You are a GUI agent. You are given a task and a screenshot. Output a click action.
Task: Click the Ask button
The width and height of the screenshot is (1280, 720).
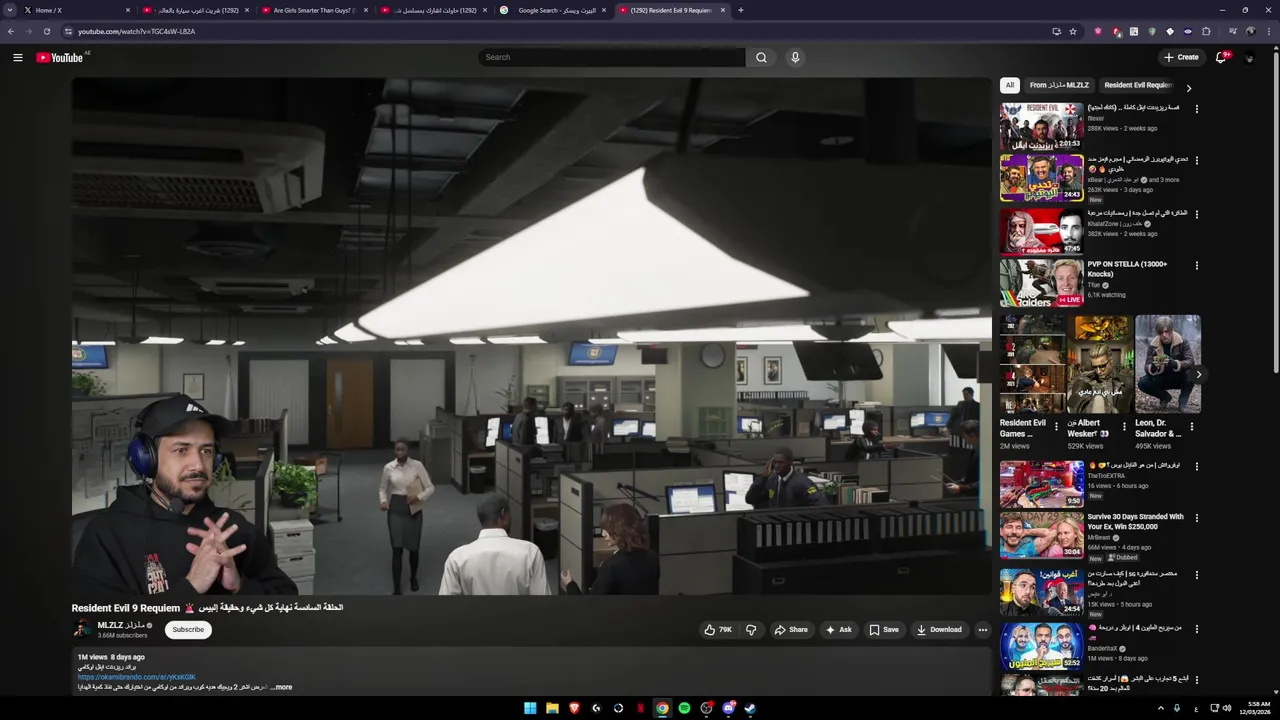click(838, 630)
